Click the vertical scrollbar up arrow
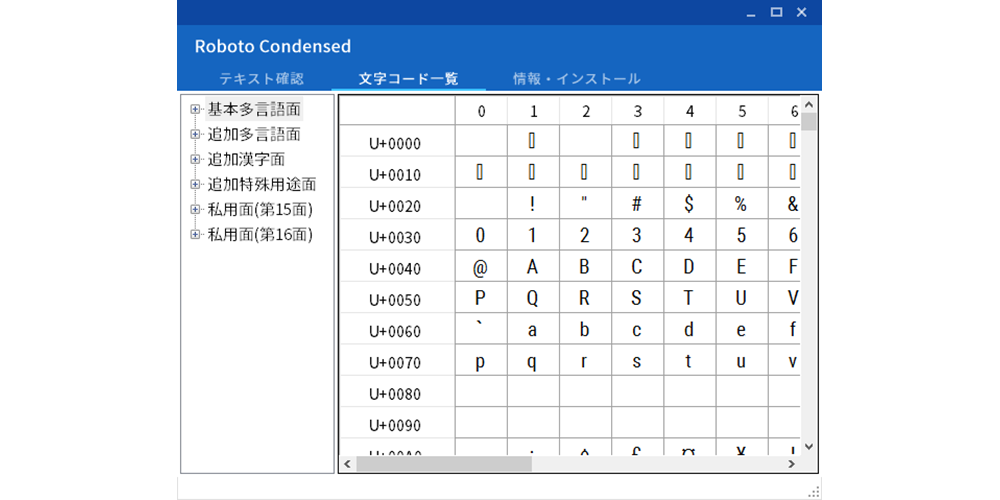 [x=809, y=105]
